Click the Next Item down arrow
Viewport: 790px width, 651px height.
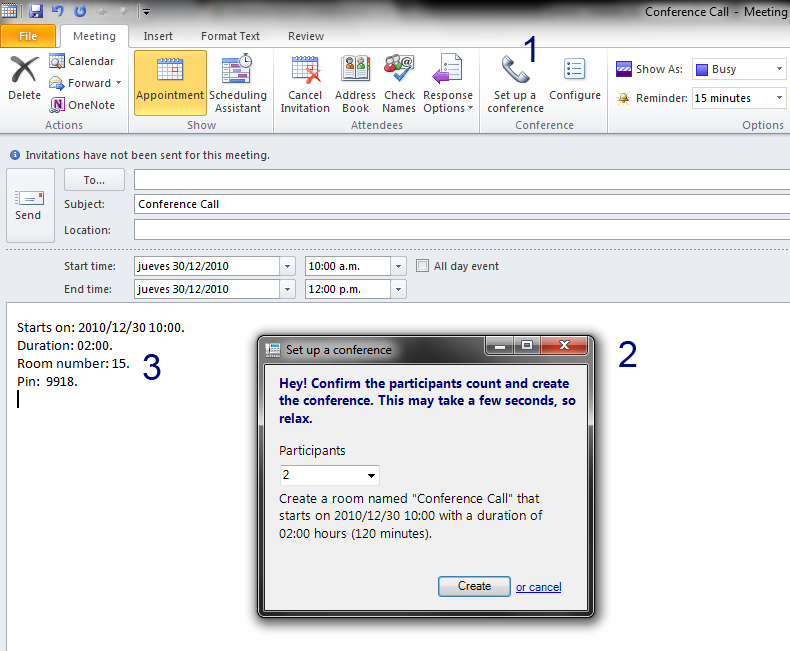123,11
